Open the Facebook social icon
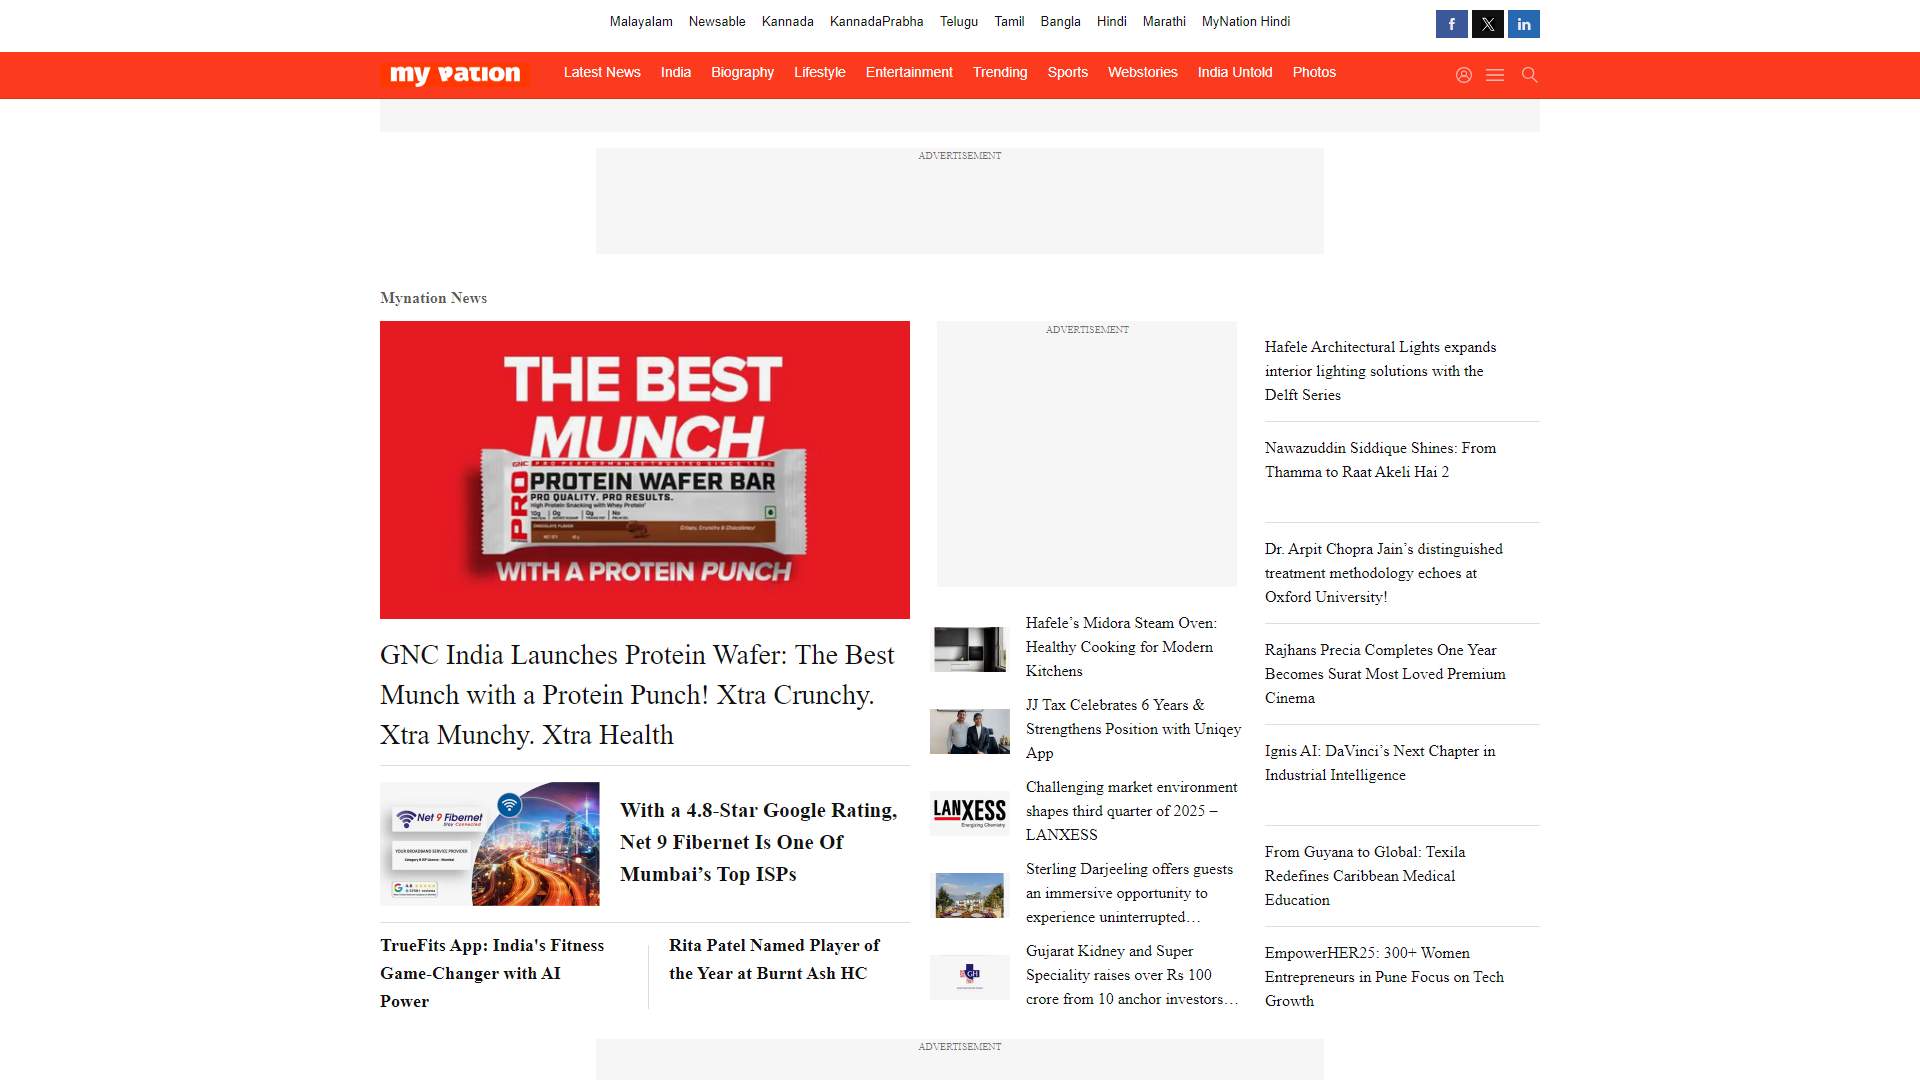 1451,24
